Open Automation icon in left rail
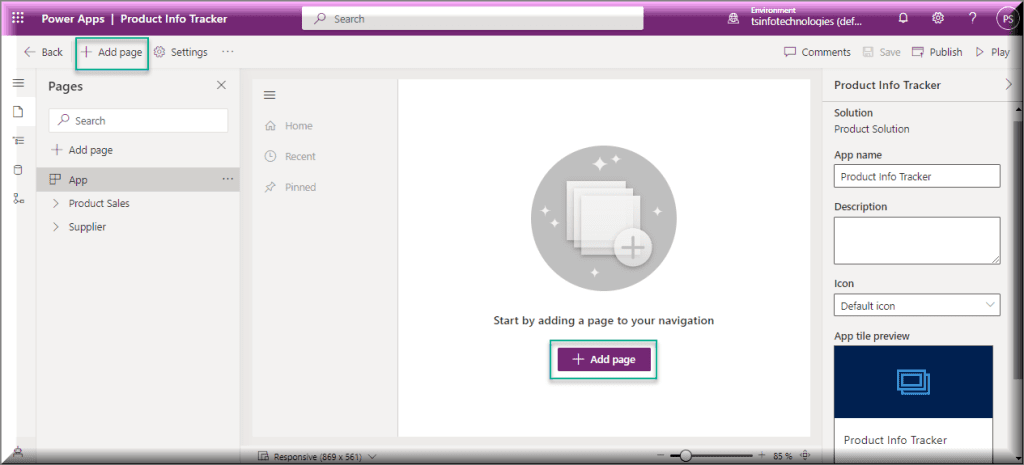 [18, 199]
